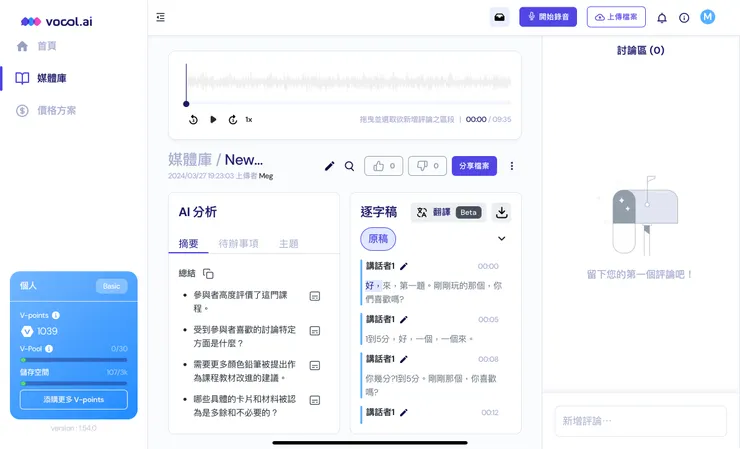Click the 分享檔案 share button
Screen dimensions: 740x449
point(474,166)
